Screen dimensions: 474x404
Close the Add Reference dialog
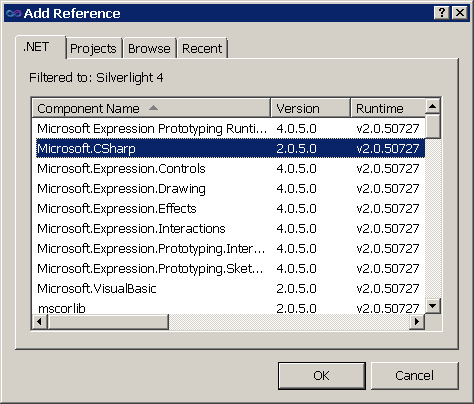[x=460, y=13]
